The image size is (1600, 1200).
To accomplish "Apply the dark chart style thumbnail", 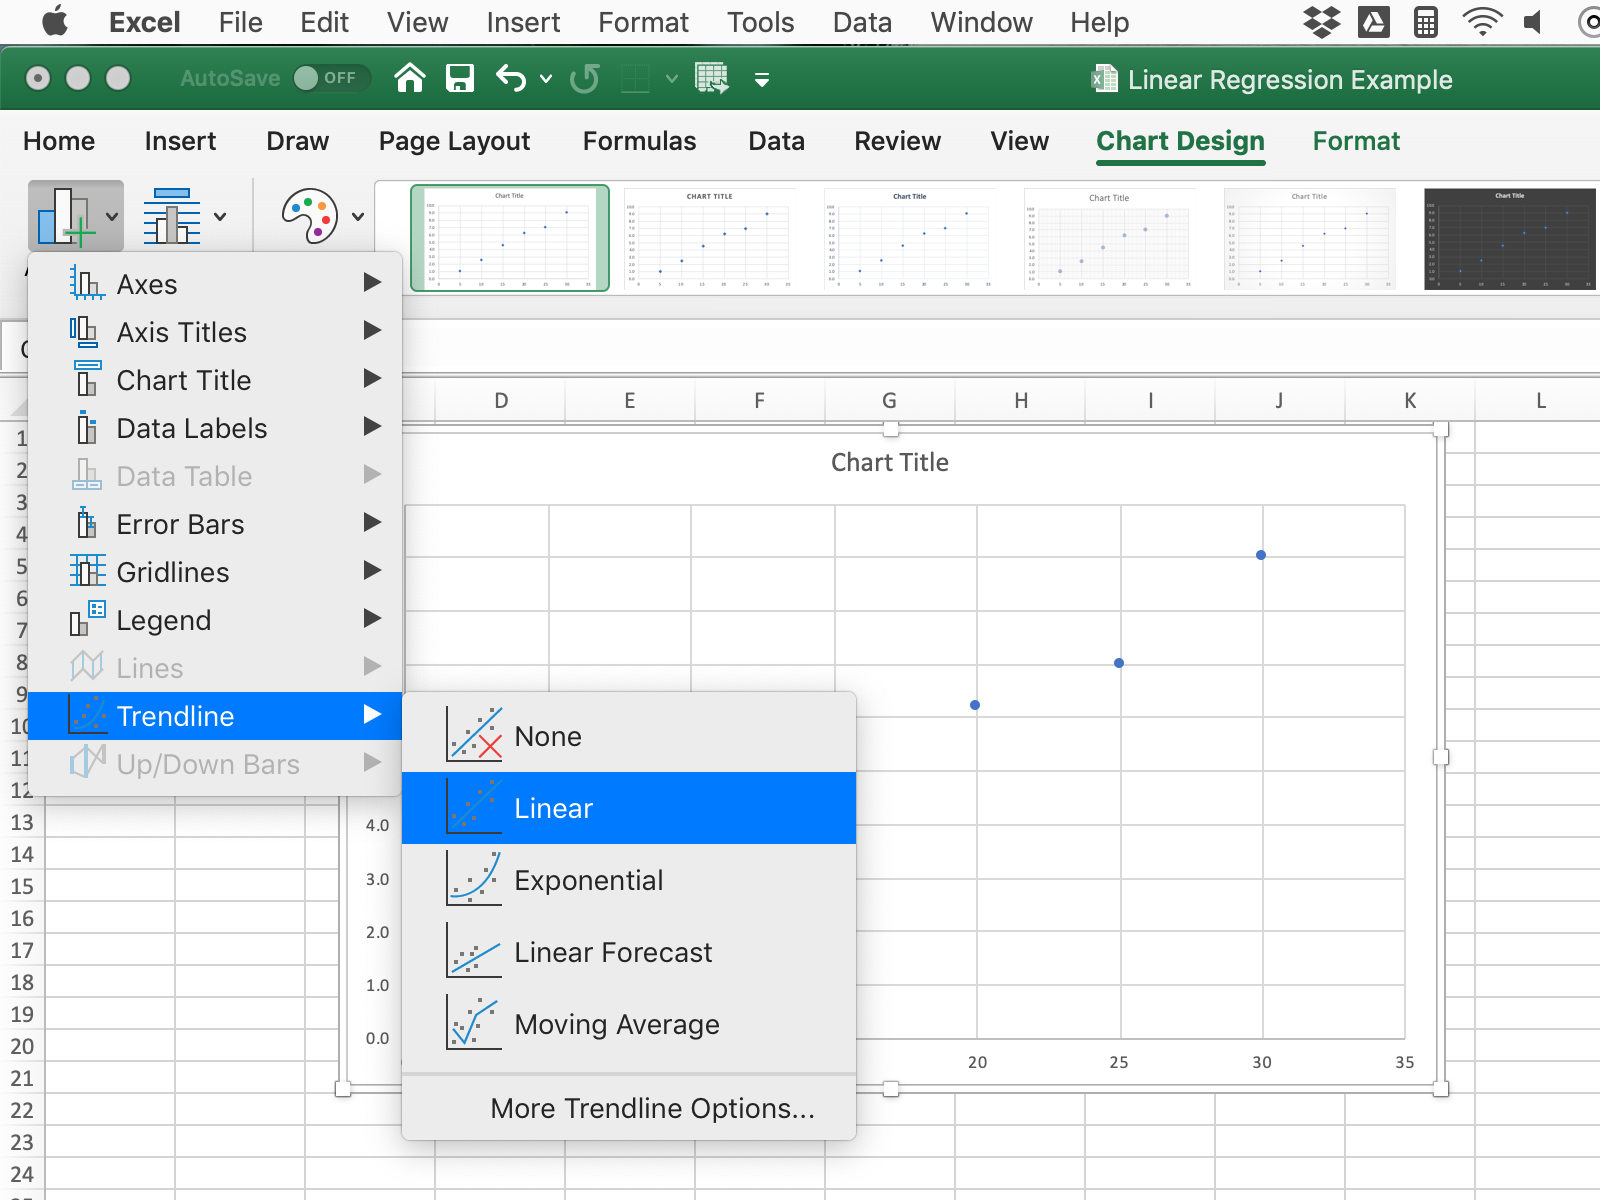I will coord(1509,238).
